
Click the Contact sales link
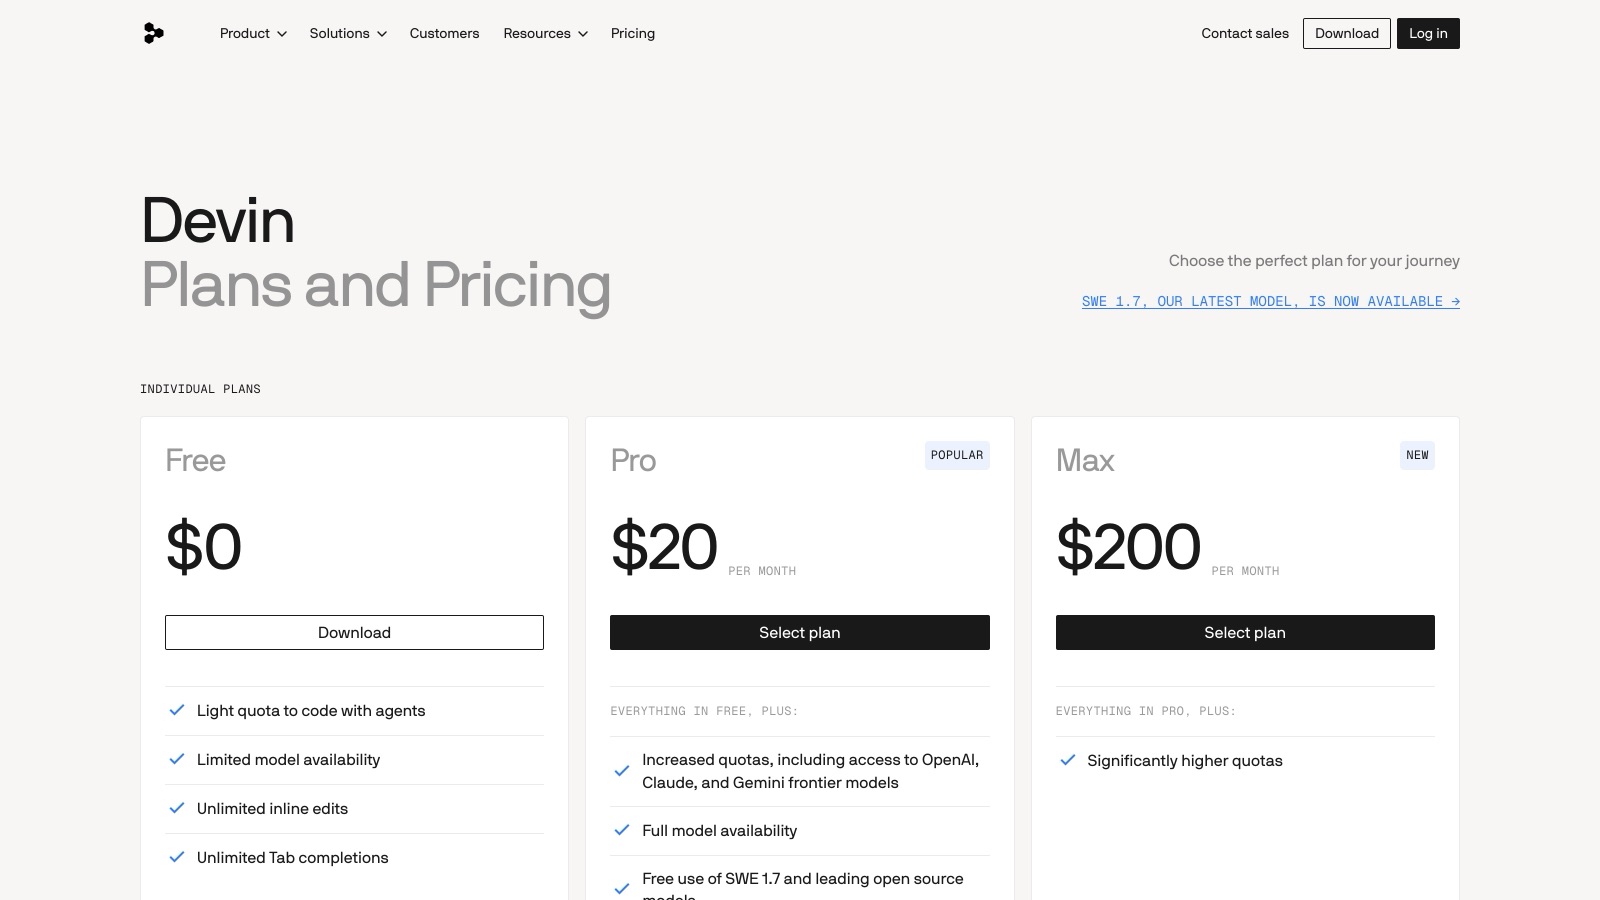(1245, 33)
